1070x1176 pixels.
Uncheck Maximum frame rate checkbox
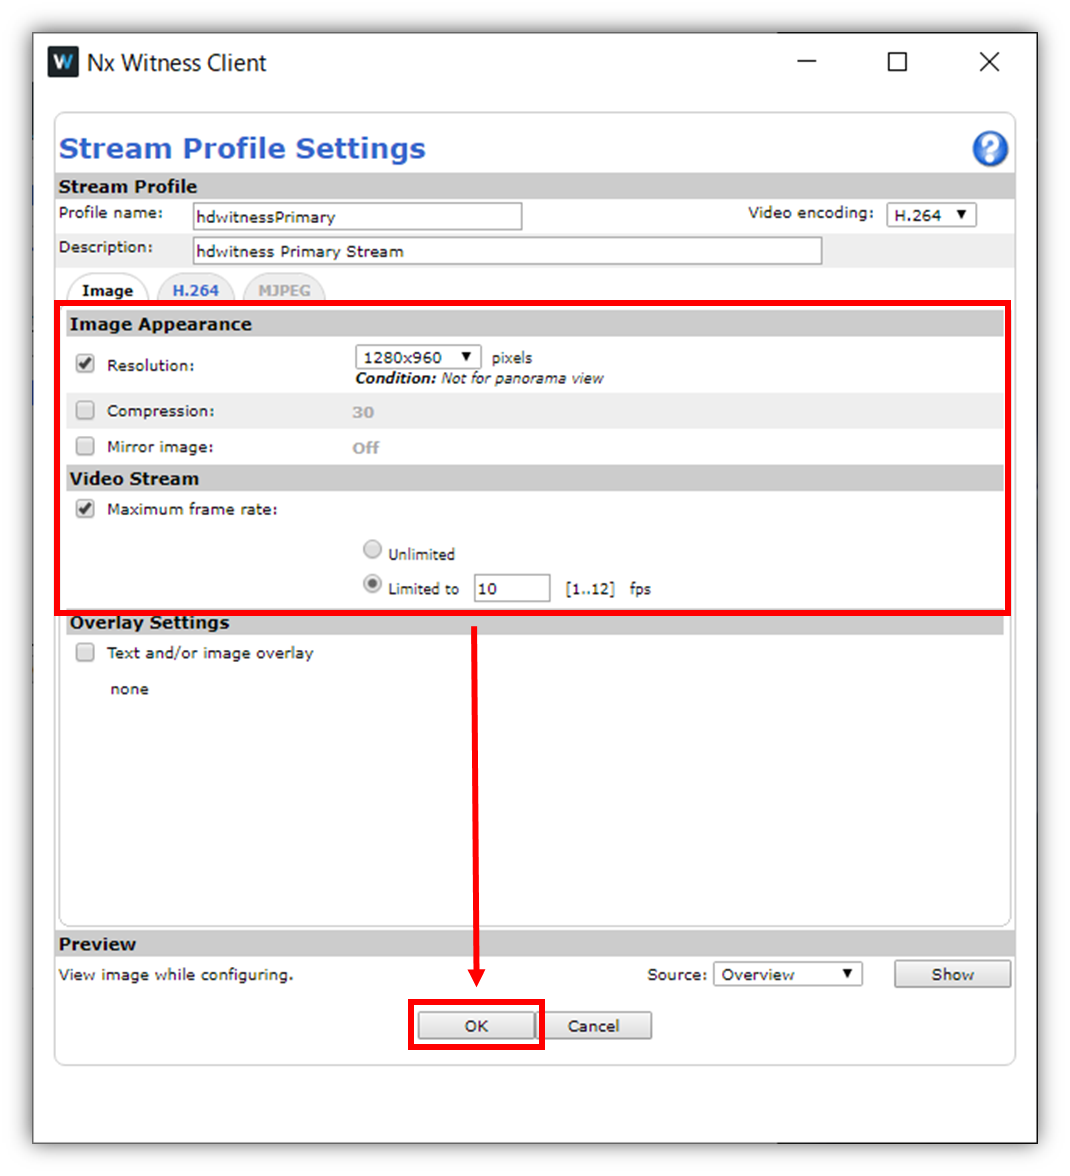[x=85, y=509]
